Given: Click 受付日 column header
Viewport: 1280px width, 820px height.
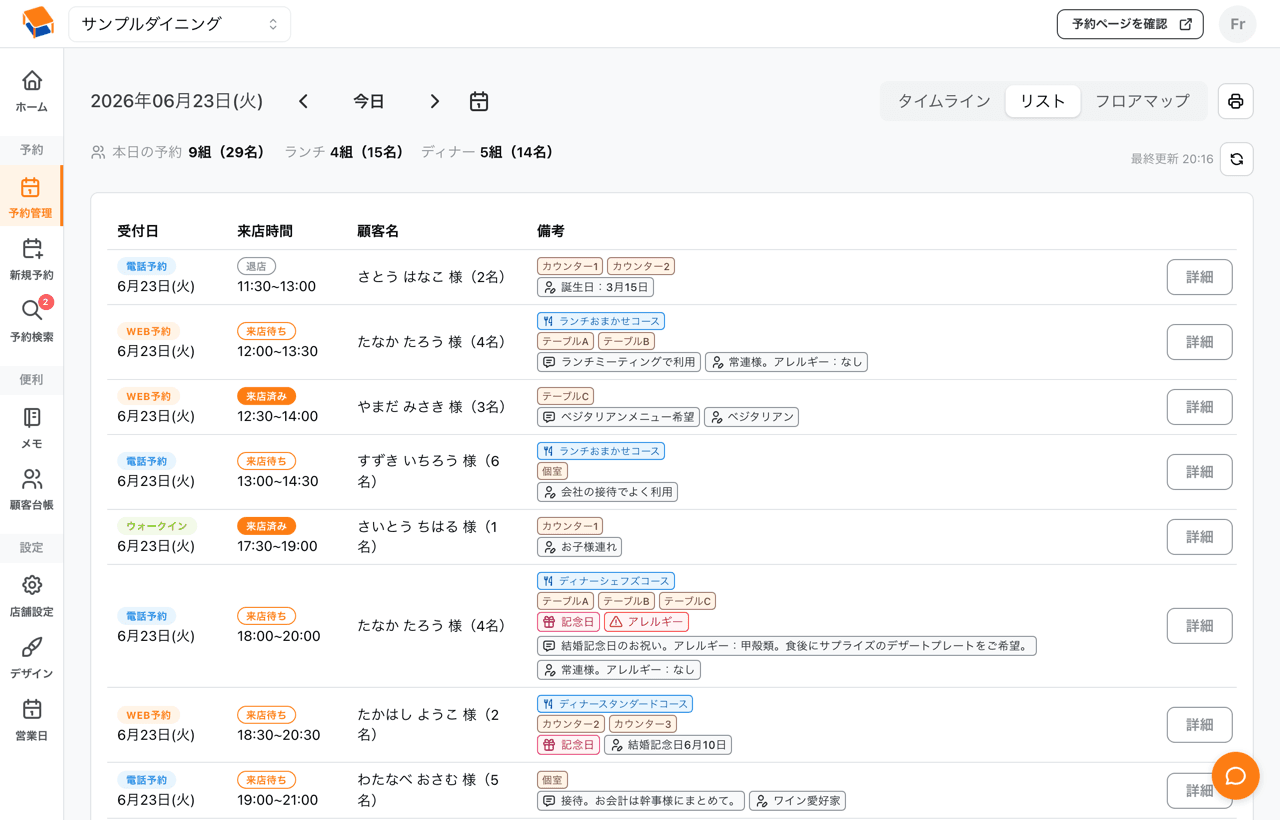Looking at the screenshot, I should 138,231.
